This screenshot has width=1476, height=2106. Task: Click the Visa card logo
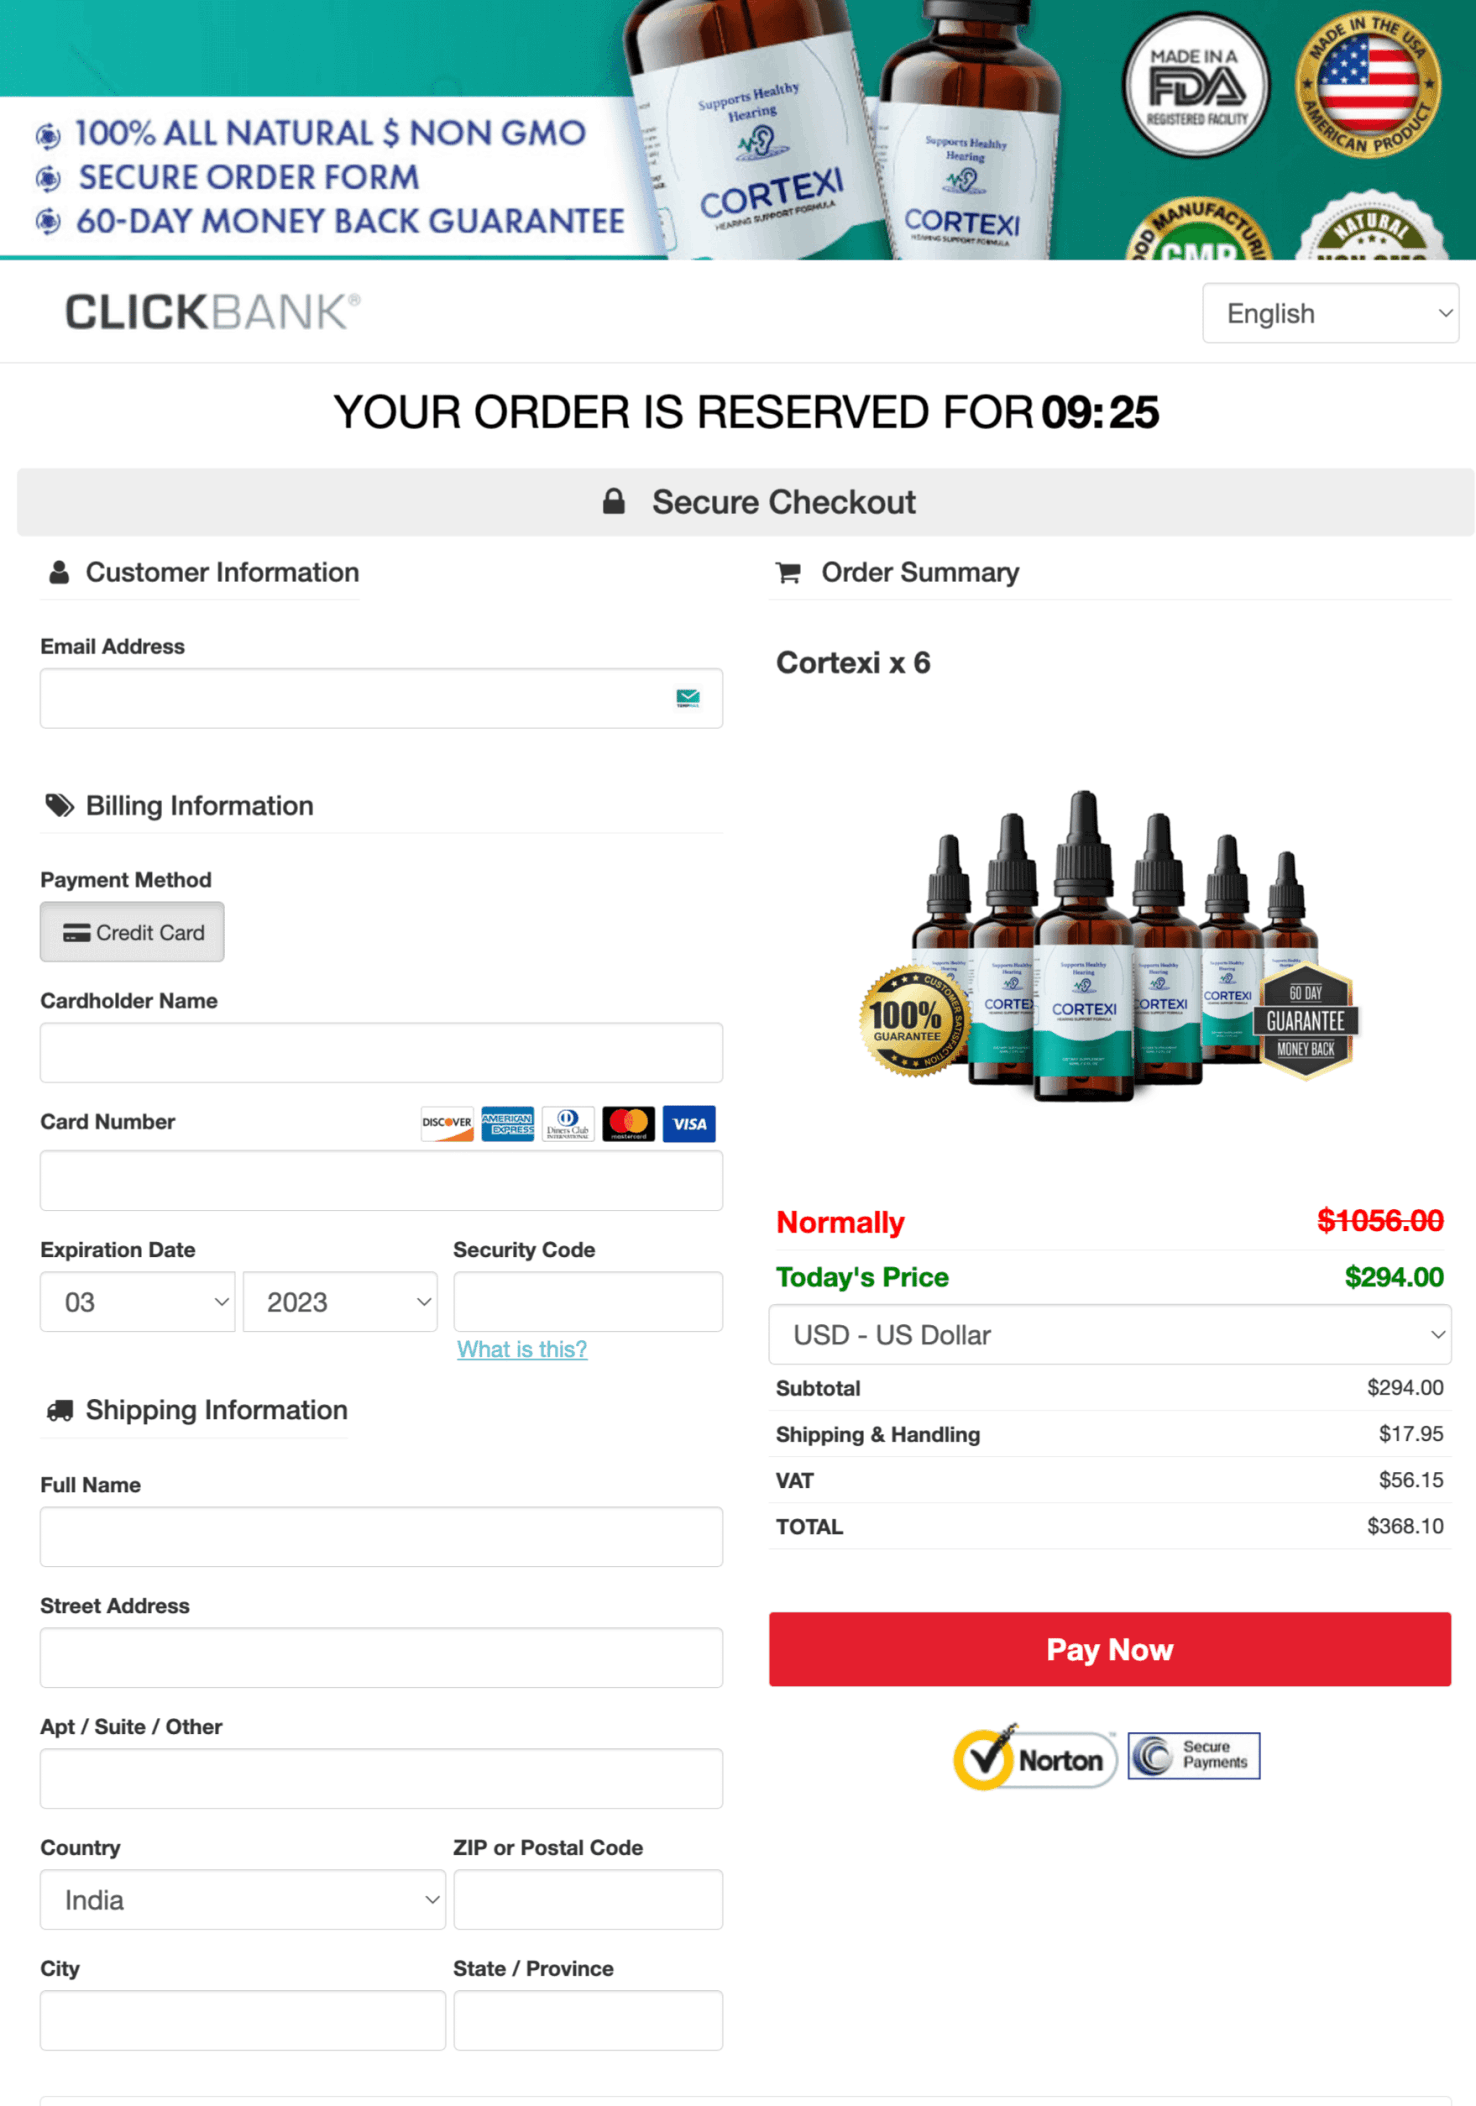689,1124
